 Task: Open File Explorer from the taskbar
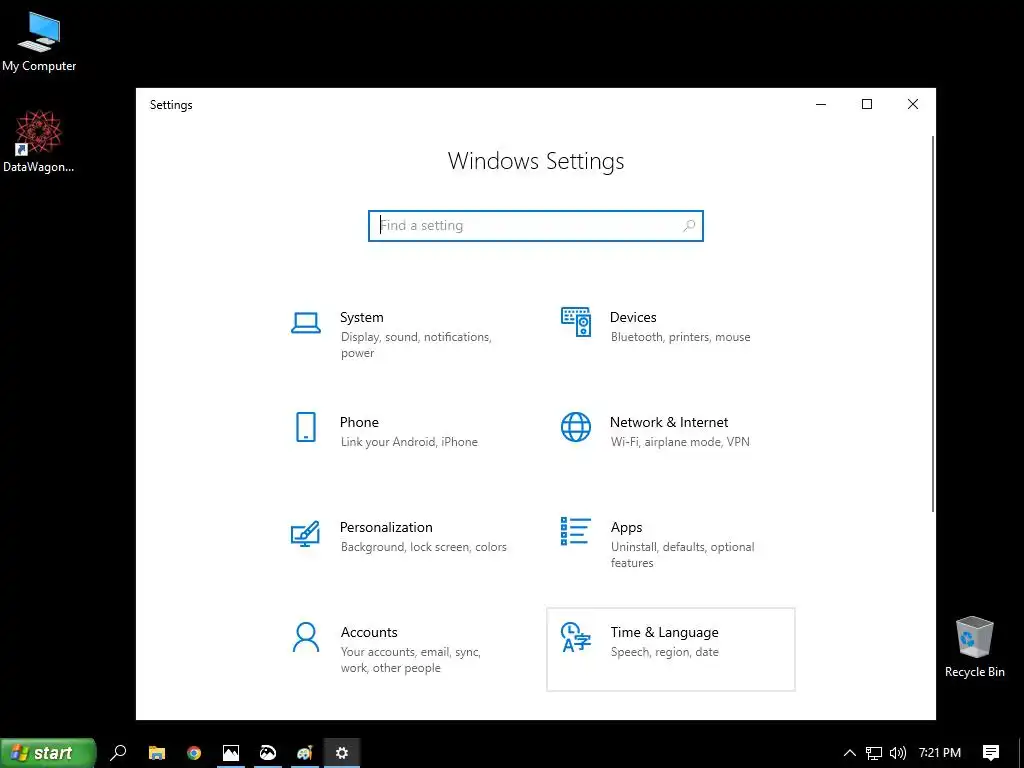tap(157, 752)
